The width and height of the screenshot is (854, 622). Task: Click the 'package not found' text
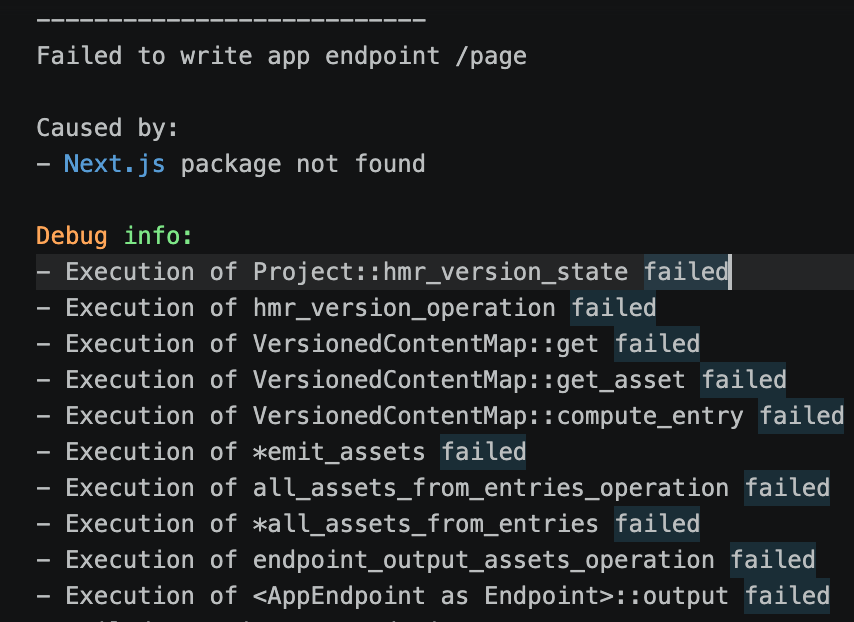[303, 164]
